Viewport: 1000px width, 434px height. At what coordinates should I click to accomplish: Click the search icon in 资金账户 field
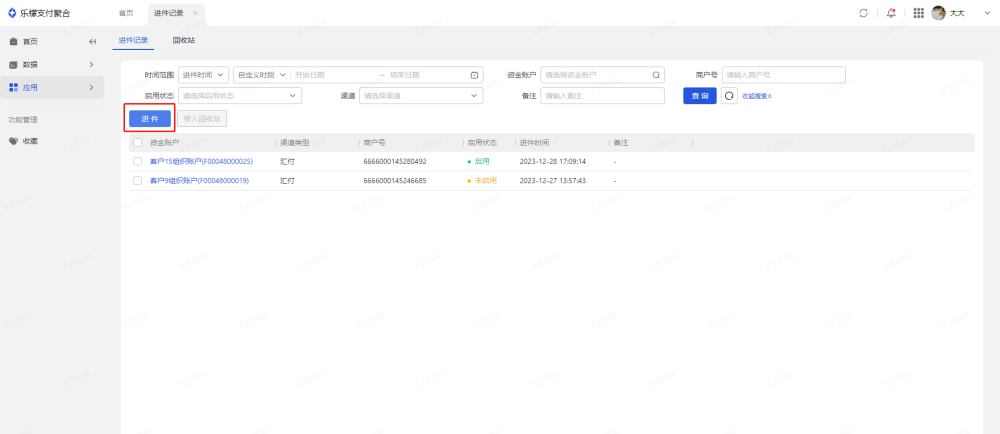pyautogui.click(x=656, y=75)
